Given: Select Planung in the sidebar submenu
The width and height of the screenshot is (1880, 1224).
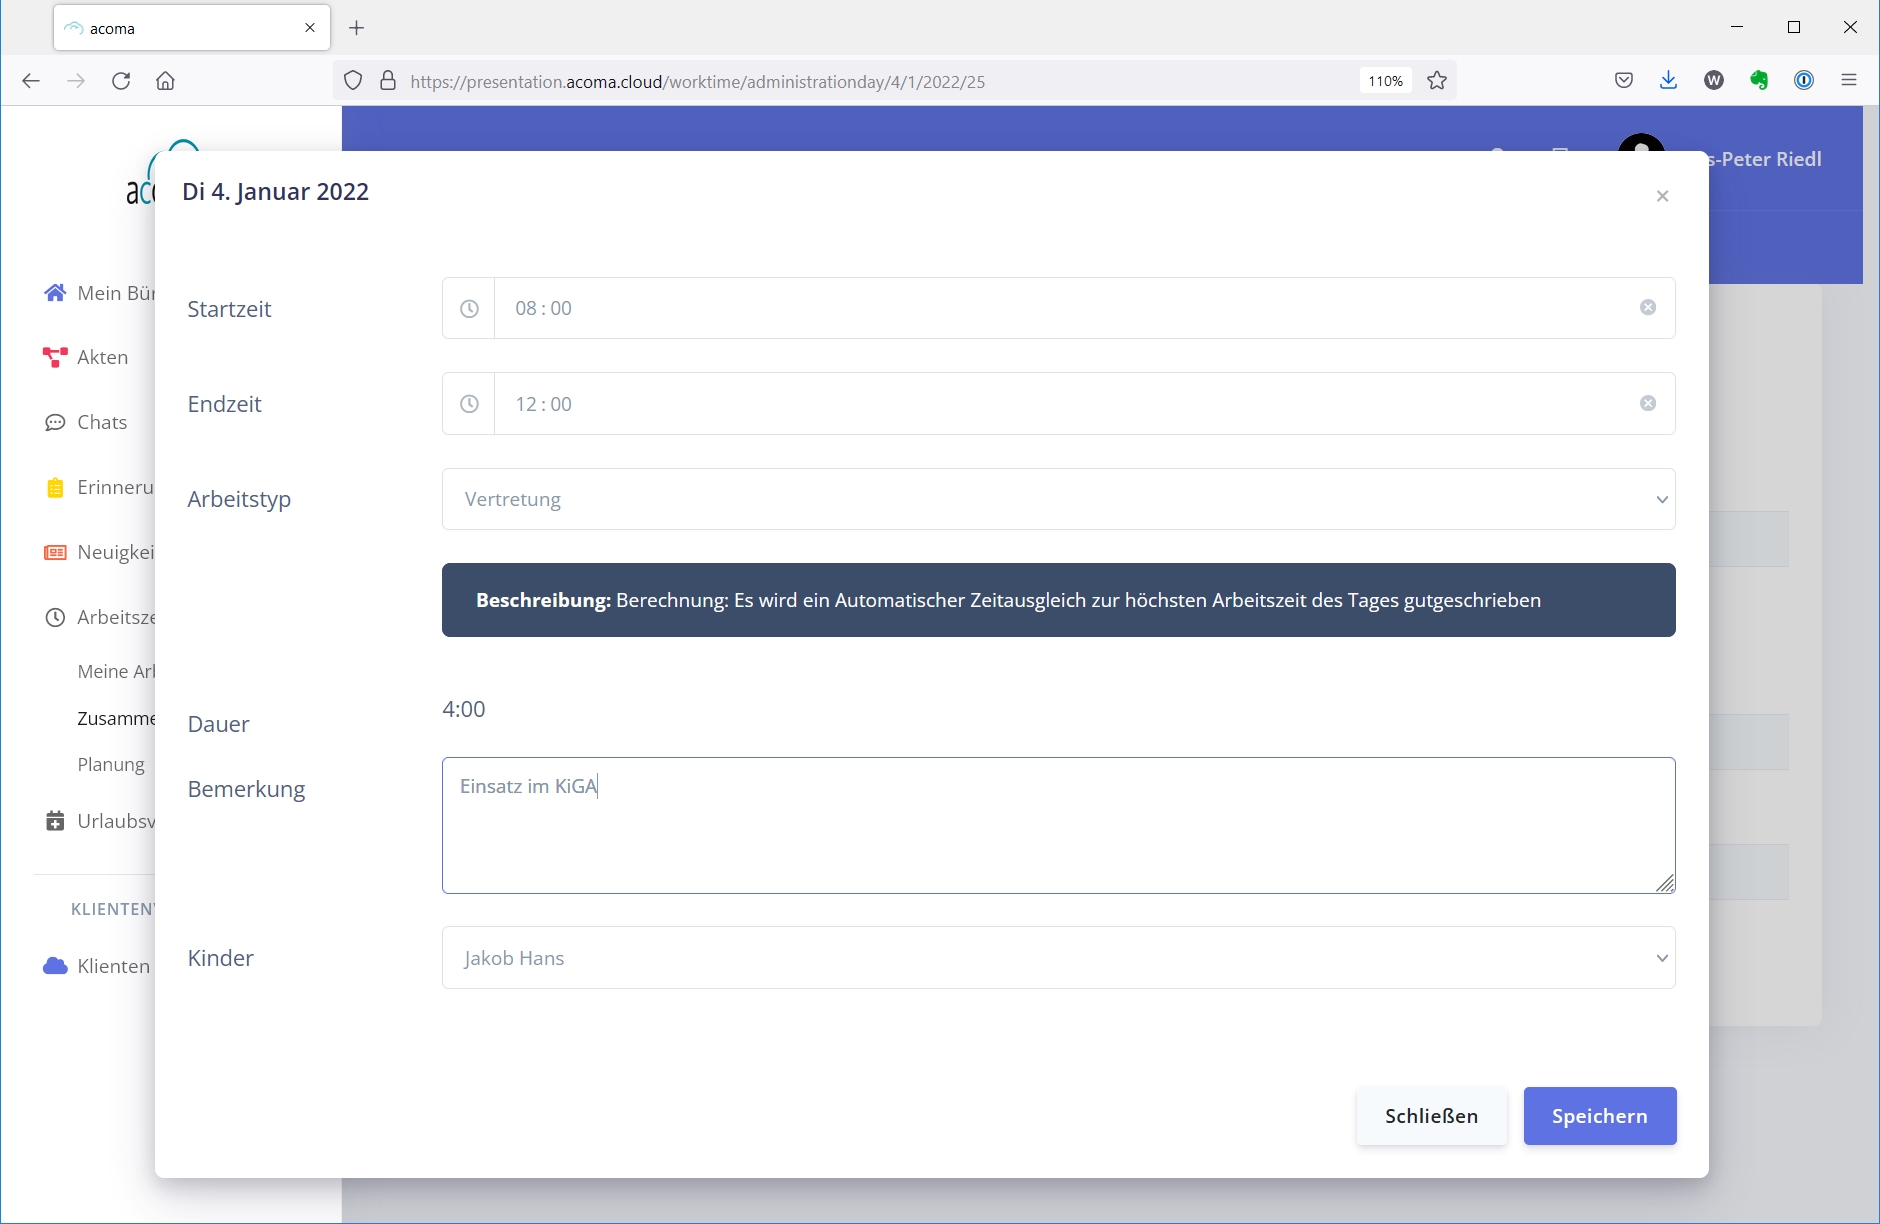Looking at the screenshot, I should click(x=111, y=764).
